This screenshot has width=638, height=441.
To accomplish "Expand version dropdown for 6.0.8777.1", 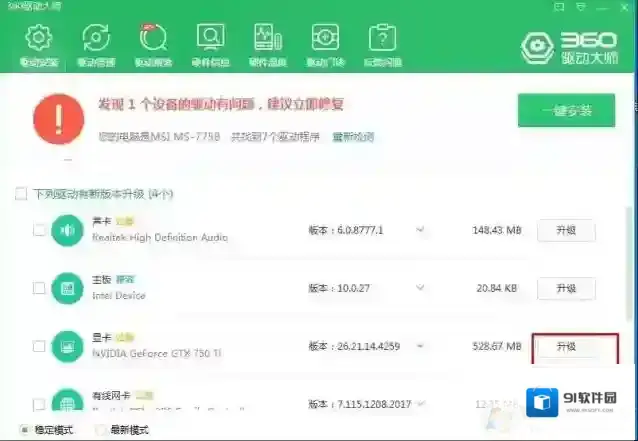I will [421, 231].
